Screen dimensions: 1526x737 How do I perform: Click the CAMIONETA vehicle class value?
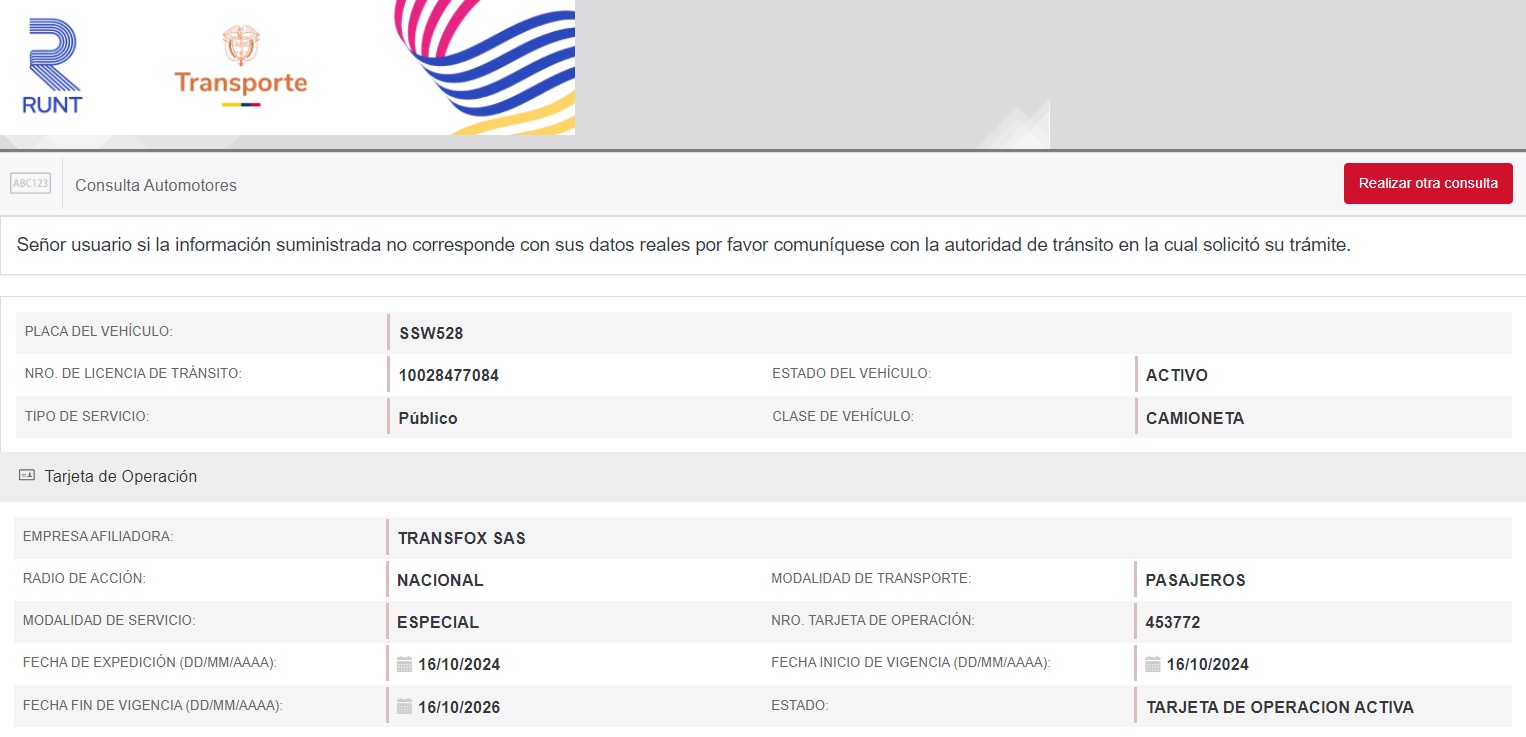[x=1194, y=418]
